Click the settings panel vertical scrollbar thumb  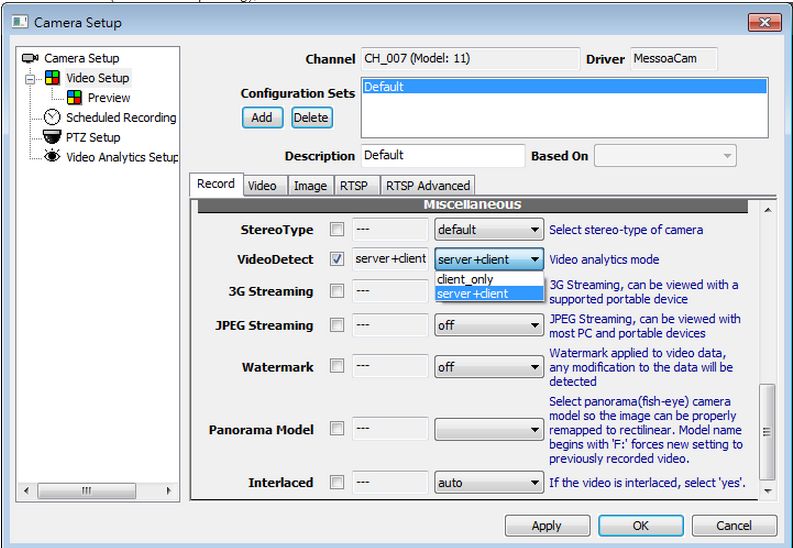point(767,432)
